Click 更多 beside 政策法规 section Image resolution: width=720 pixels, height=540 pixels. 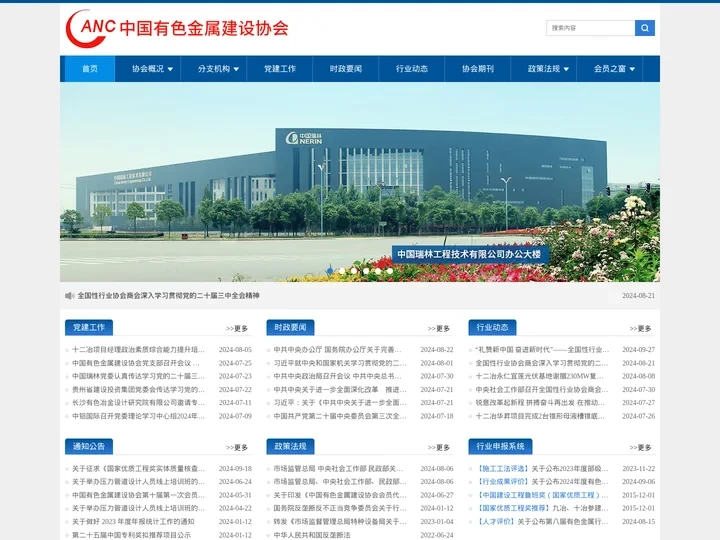coord(439,447)
